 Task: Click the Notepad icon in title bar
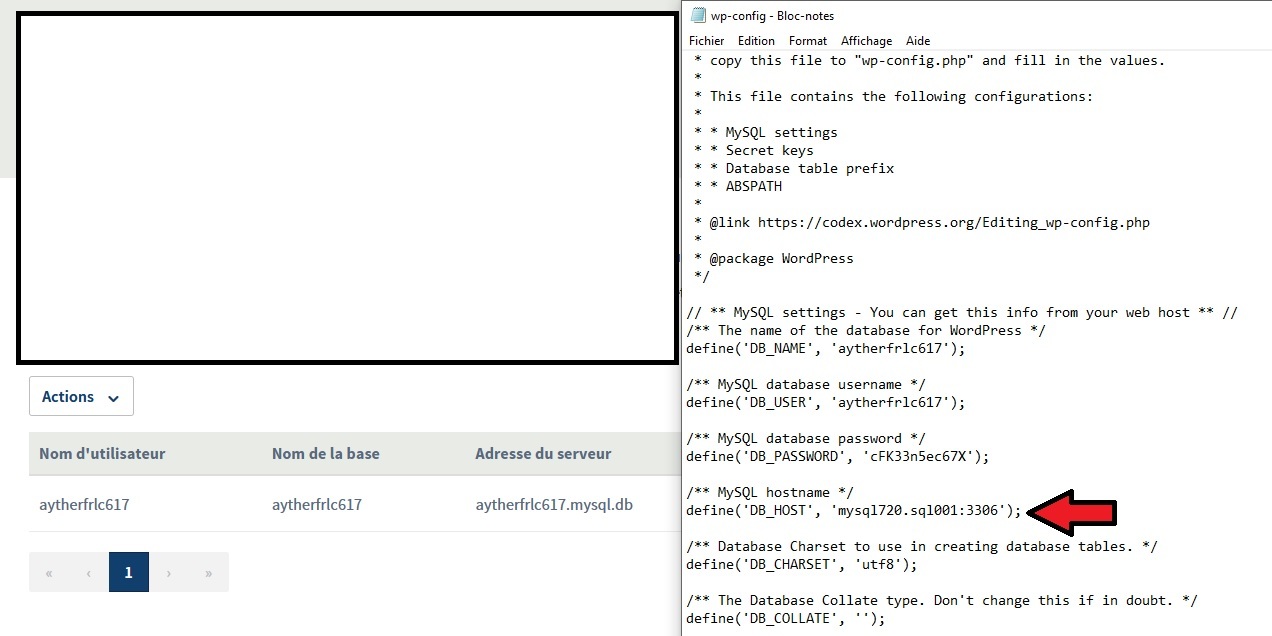tap(697, 15)
